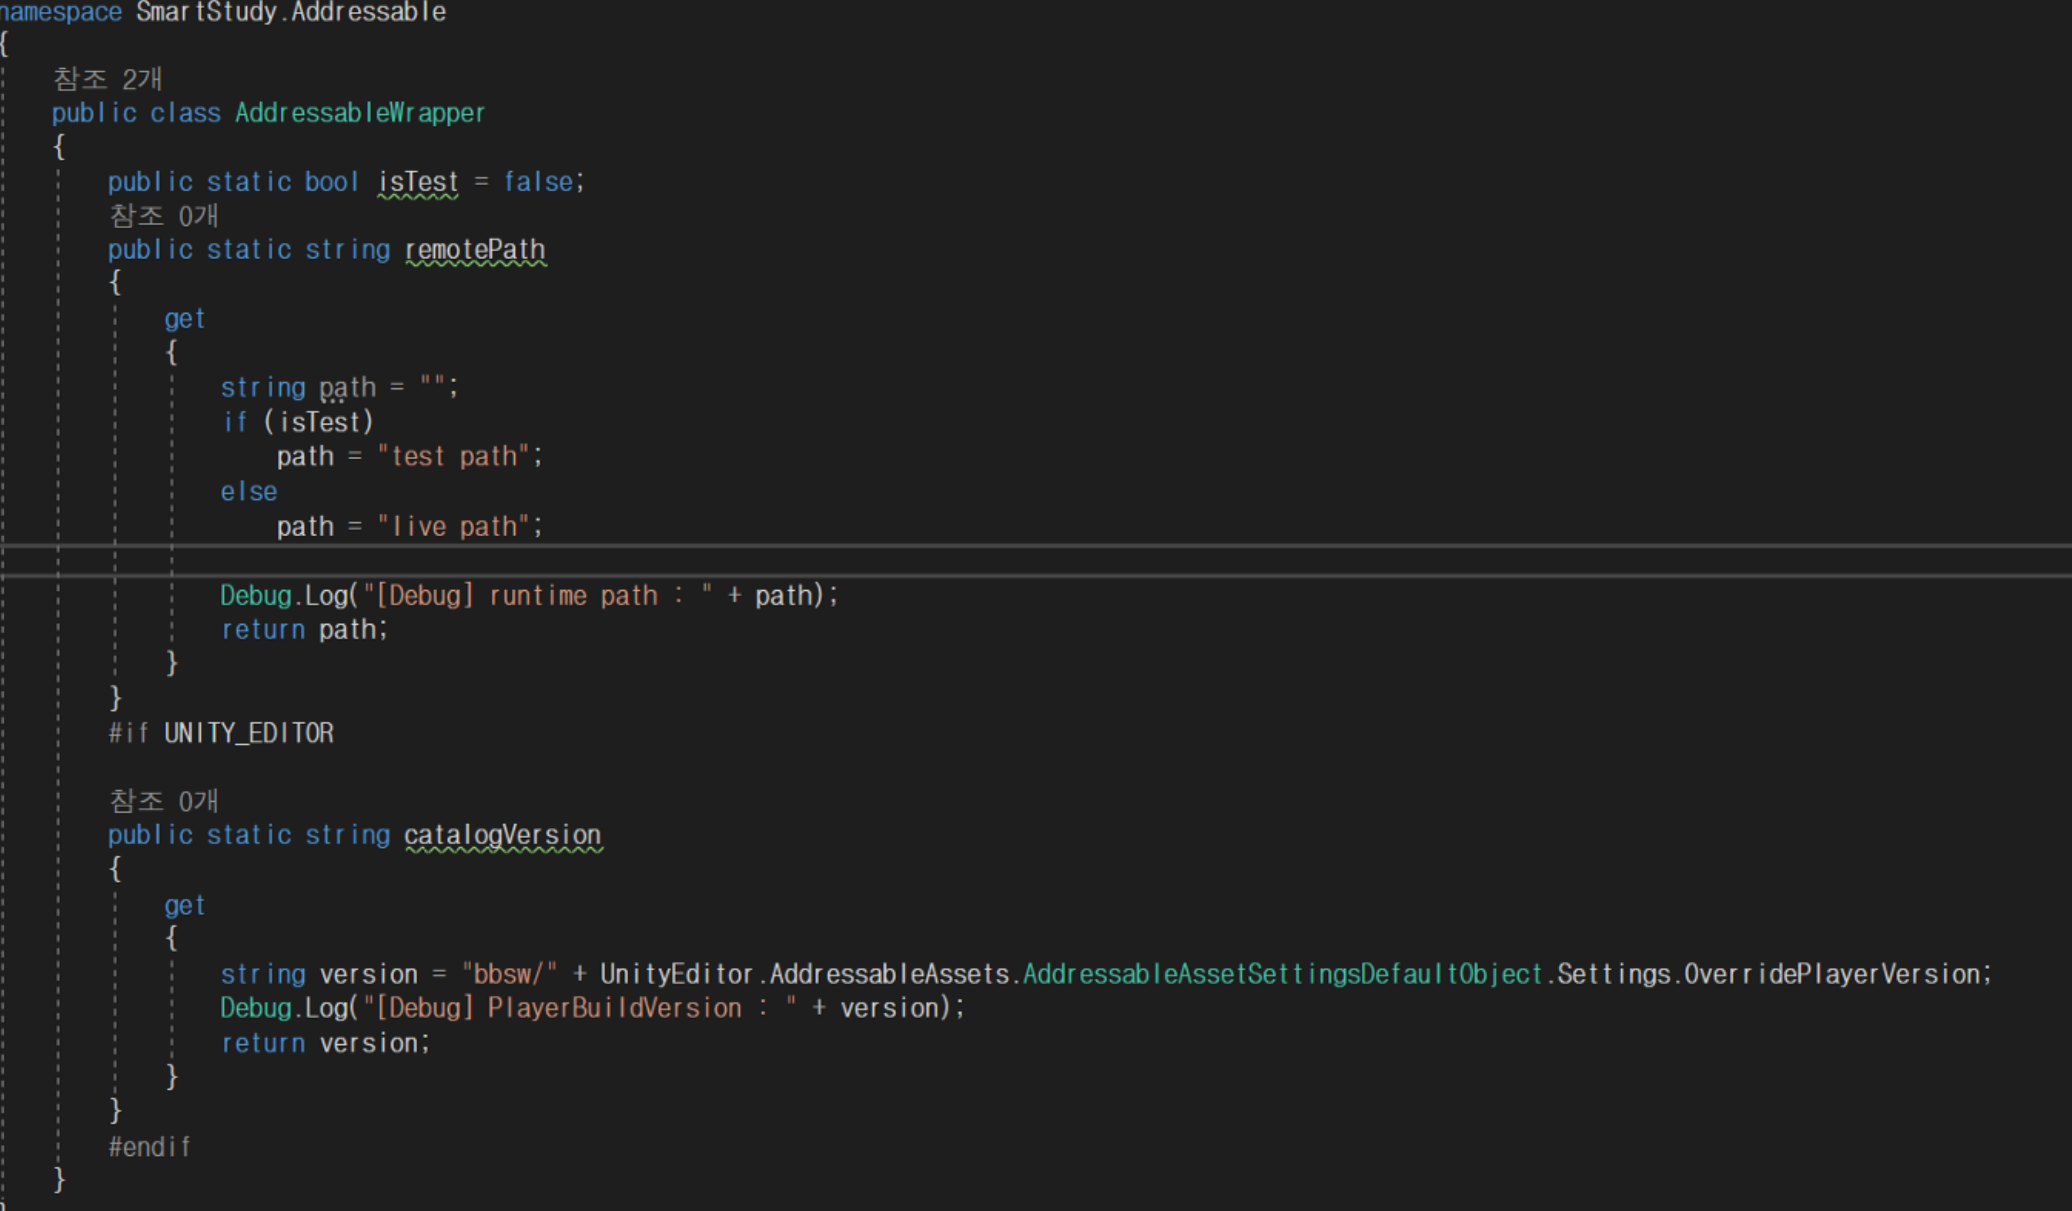Place cursor in the "test path" string
The height and width of the screenshot is (1211, 2072).
(x=453, y=457)
